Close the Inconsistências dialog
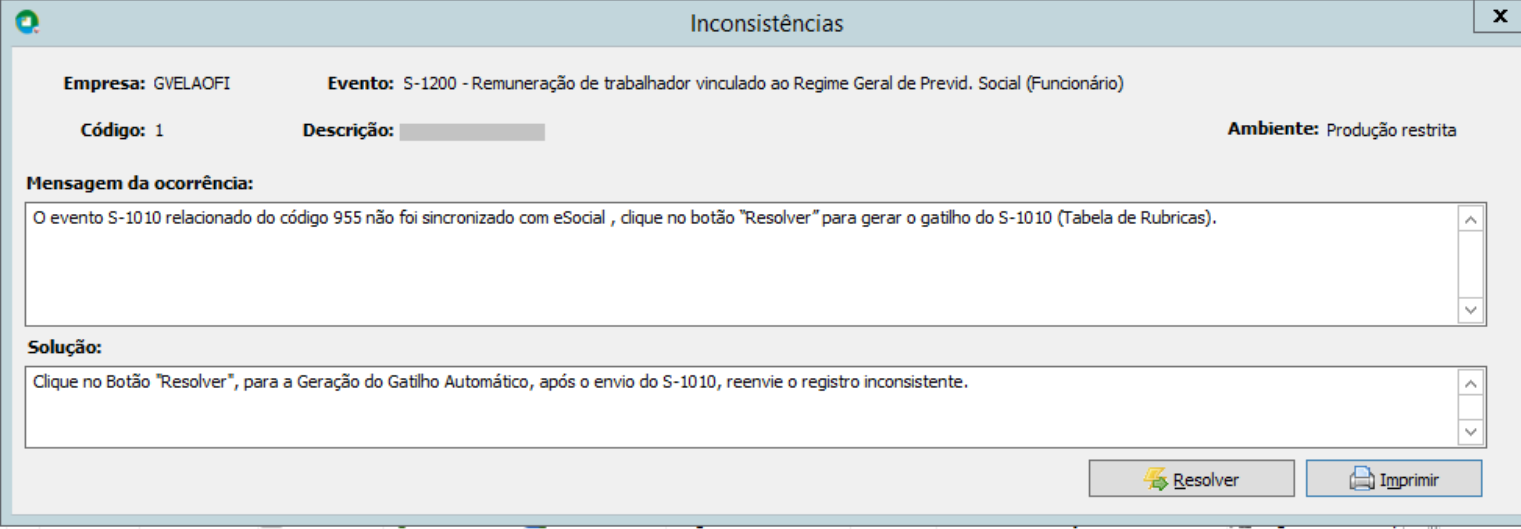Screen dimensions: 1521x529 click(1498, 16)
